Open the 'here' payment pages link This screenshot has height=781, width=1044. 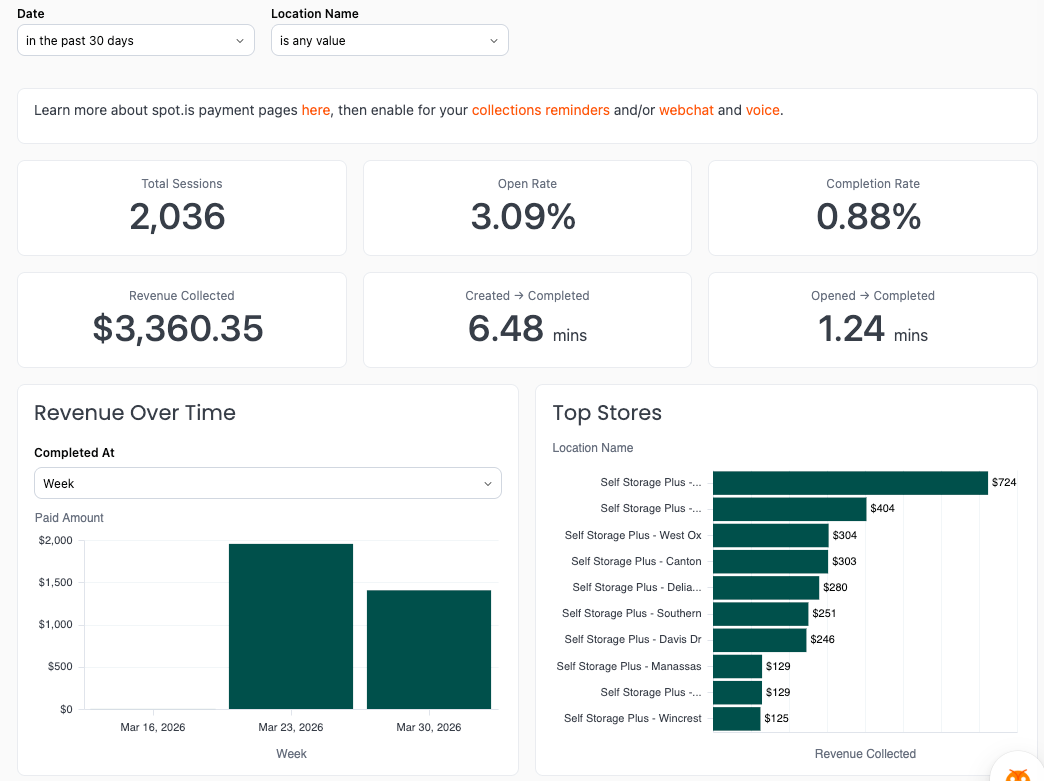[x=316, y=110]
